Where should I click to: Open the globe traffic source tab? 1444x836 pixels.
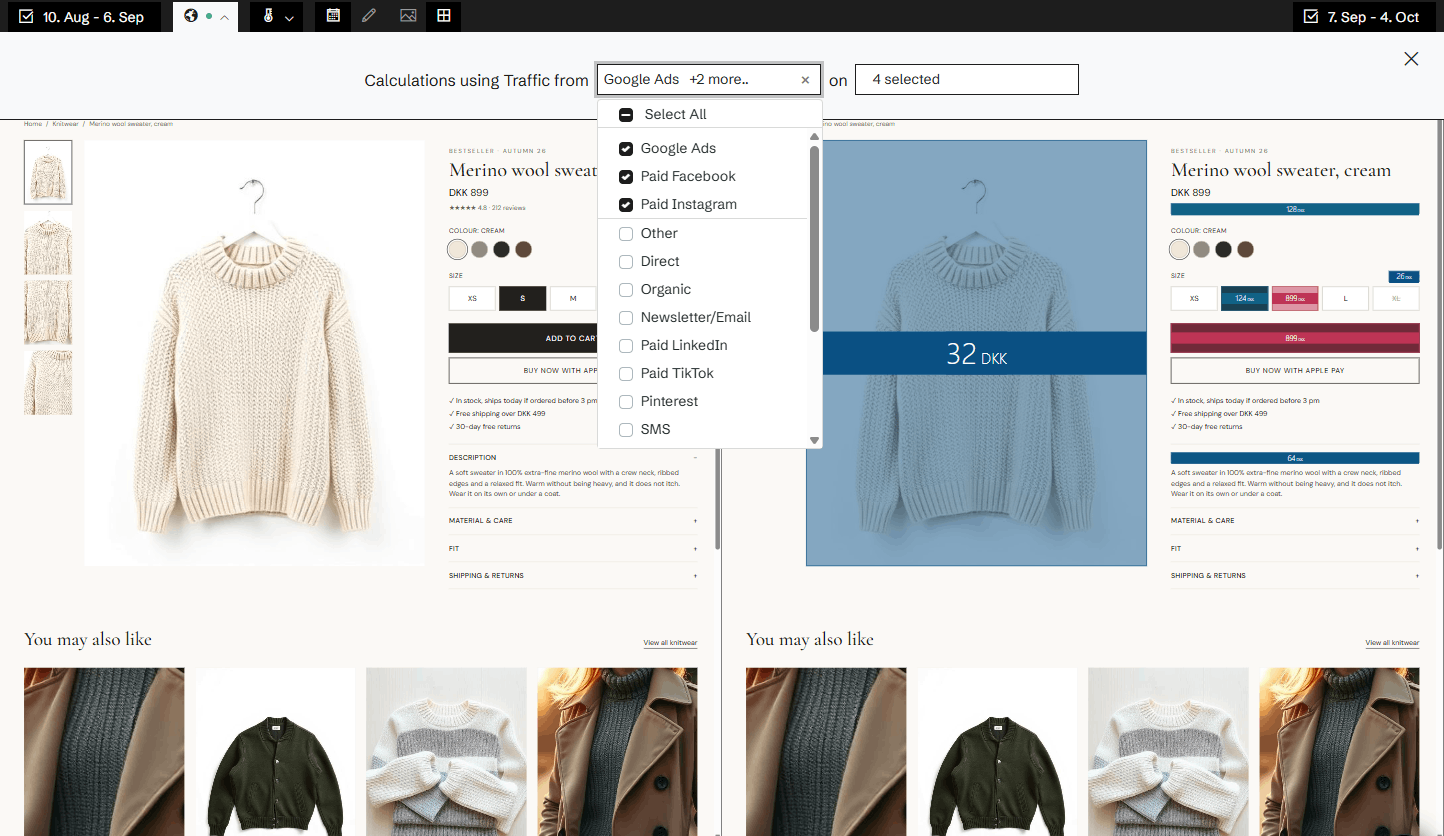(205, 17)
